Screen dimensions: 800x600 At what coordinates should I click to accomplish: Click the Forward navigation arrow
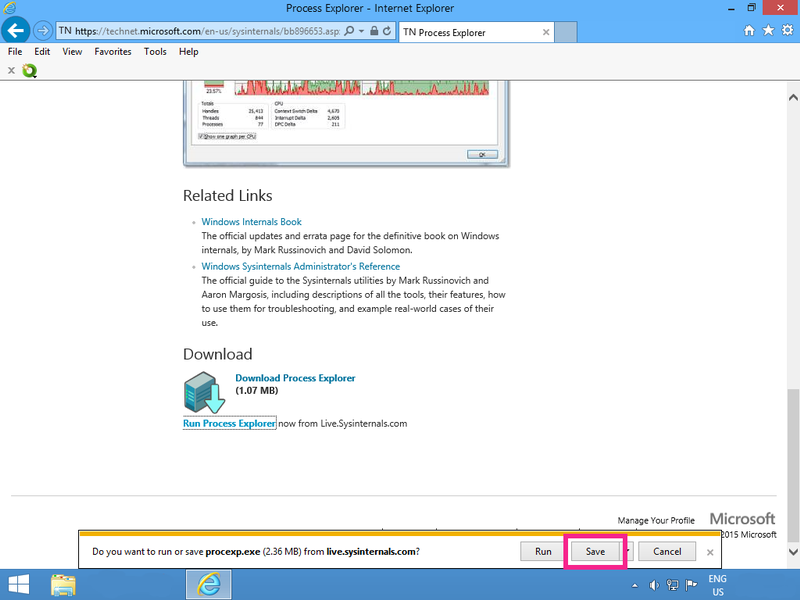(x=43, y=31)
